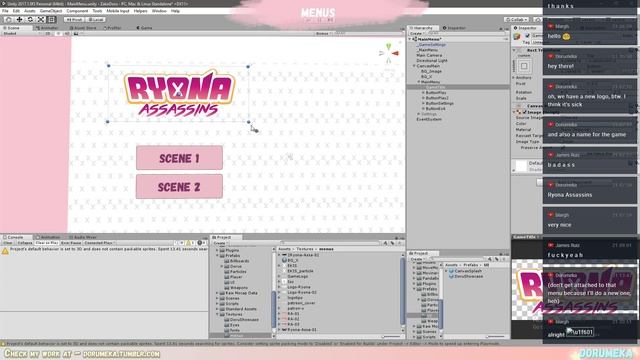The height and width of the screenshot is (360, 640).
Task: Select Directional Light in Hierarchy
Action: (432, 60)
